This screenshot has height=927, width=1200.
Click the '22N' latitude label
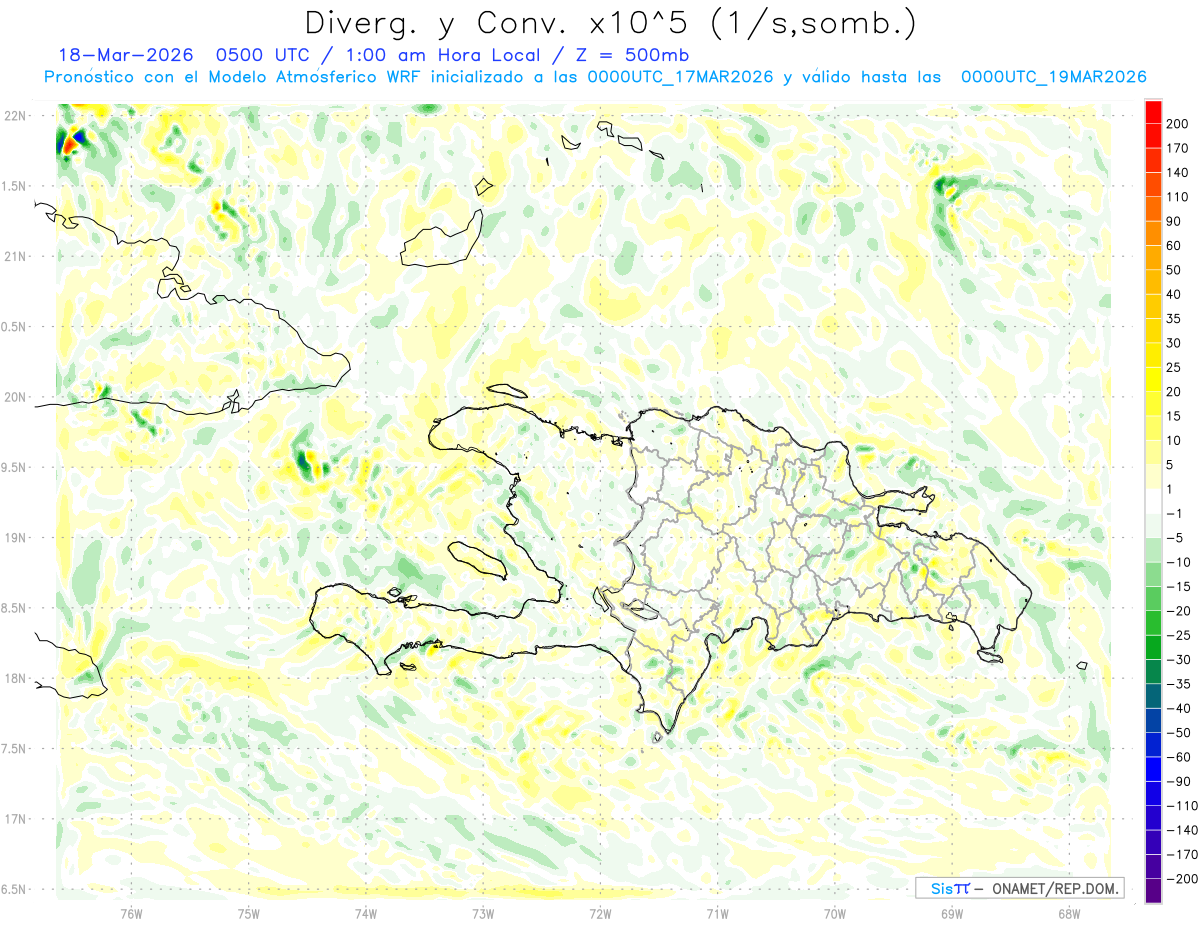(x=16, y=115)
